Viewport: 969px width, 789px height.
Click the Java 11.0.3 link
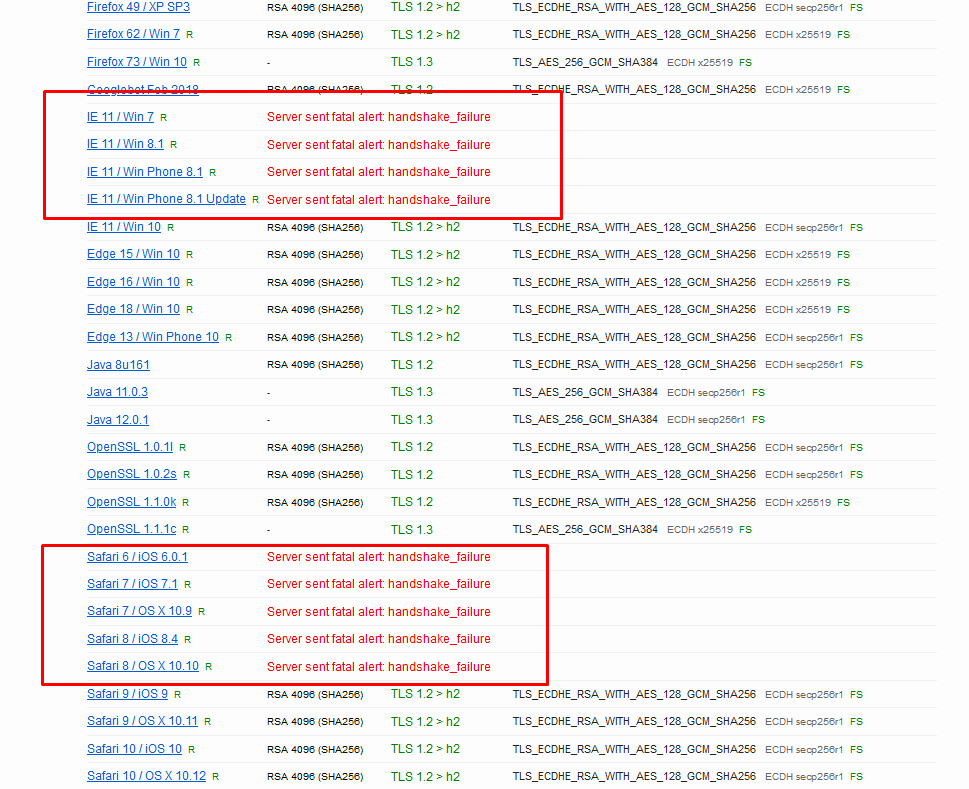click(117, 392)
